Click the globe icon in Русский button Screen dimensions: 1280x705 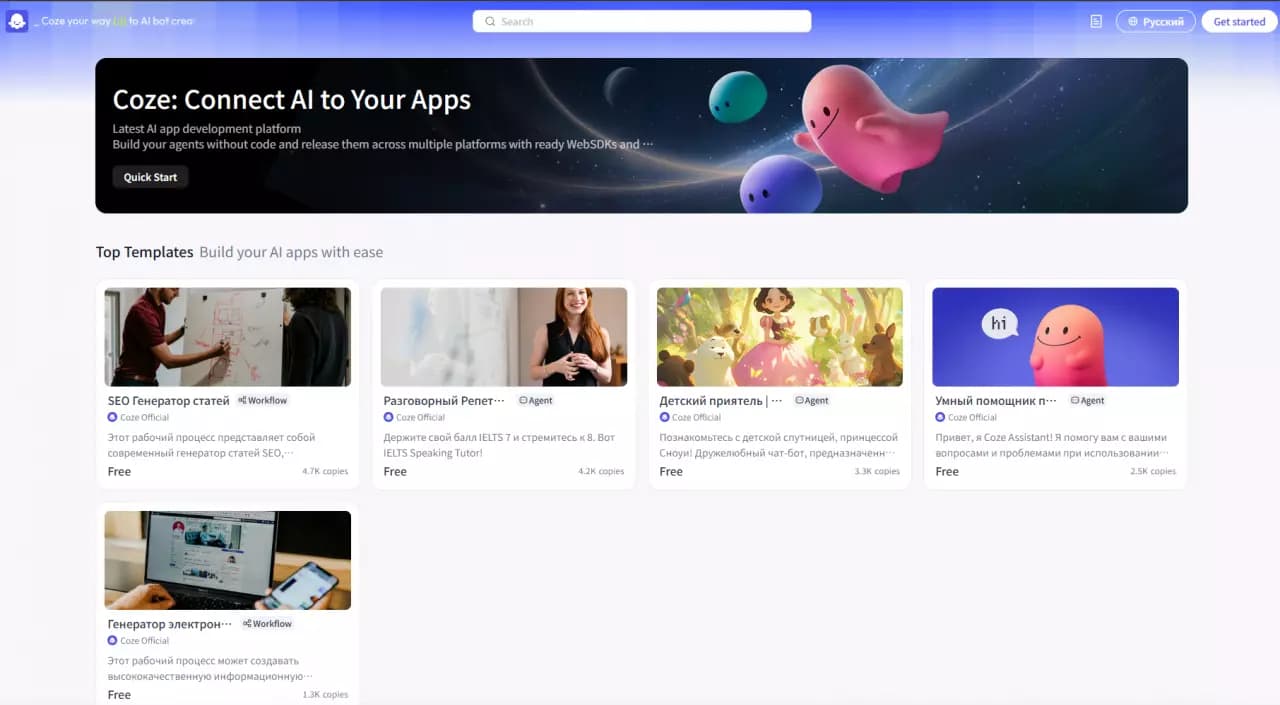coord(1134,21)
